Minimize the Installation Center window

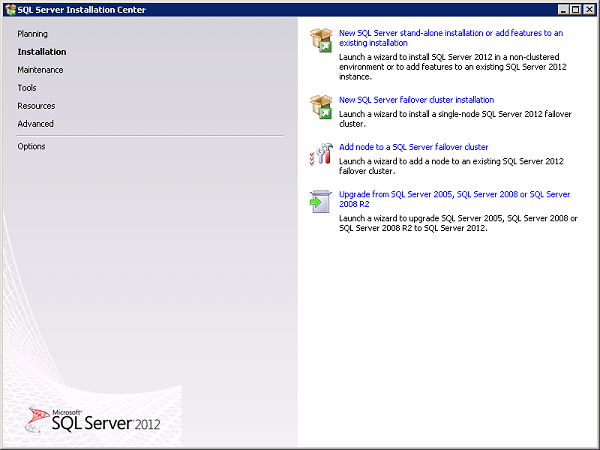coord(563,10)
